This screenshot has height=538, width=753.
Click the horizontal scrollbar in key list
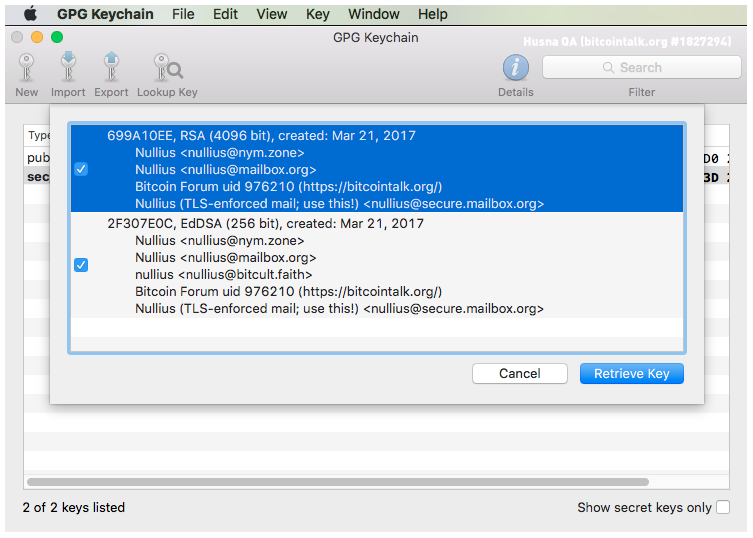pos(338,482)
